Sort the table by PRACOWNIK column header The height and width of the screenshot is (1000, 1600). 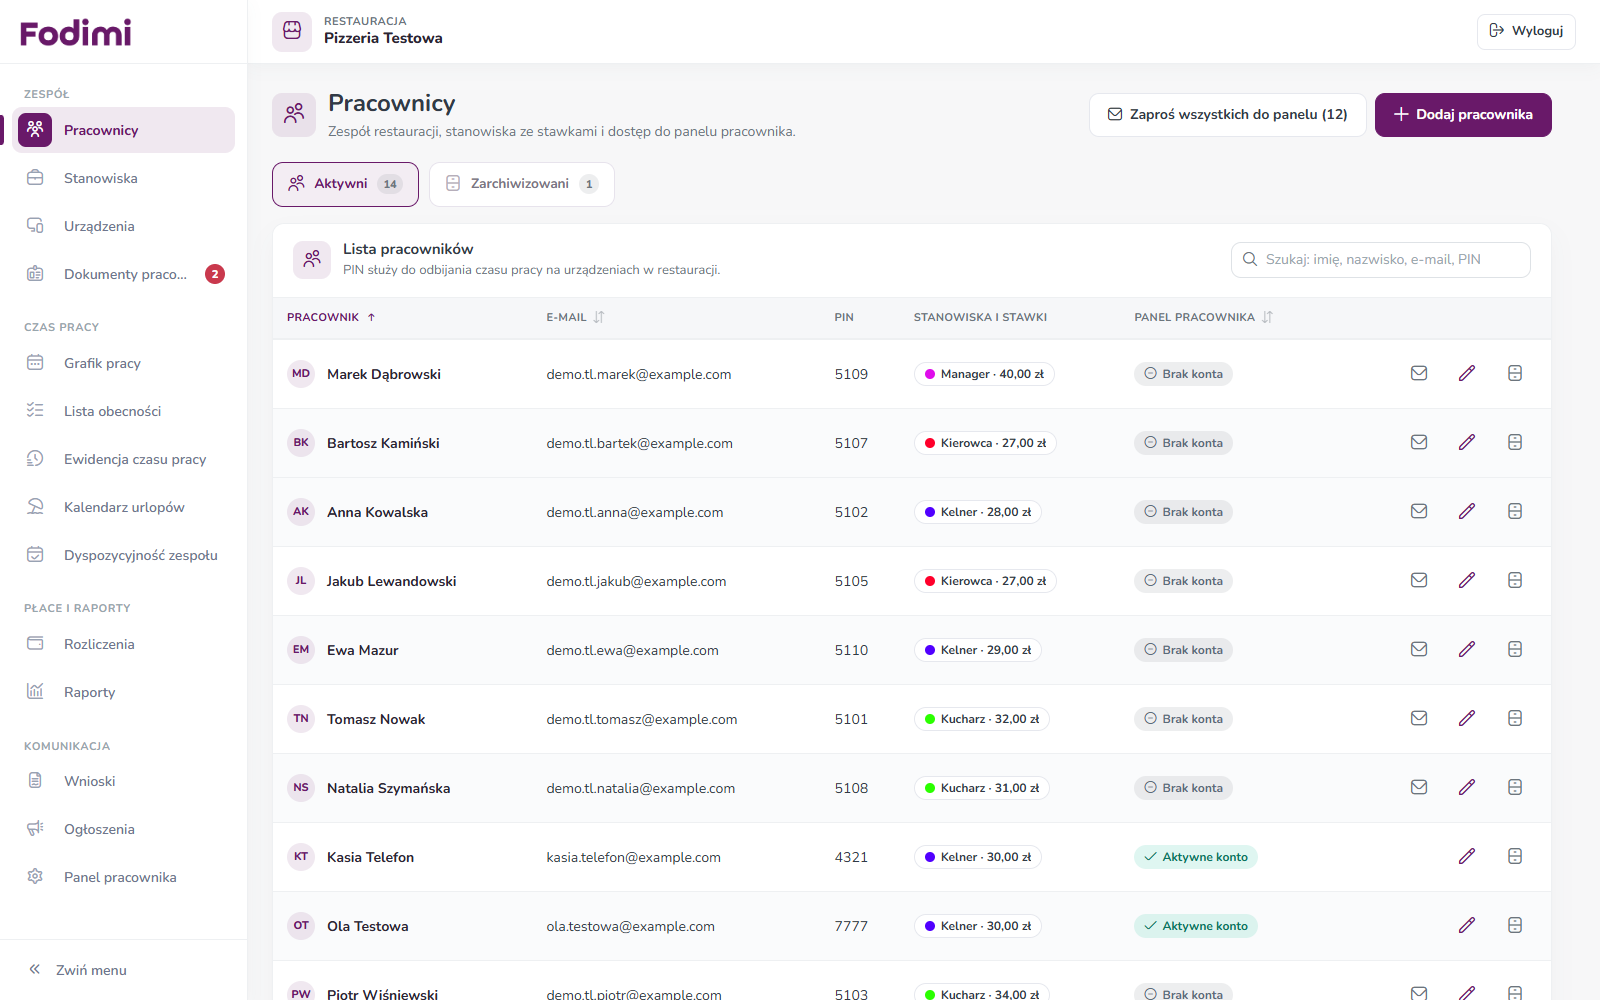(331, 317)
